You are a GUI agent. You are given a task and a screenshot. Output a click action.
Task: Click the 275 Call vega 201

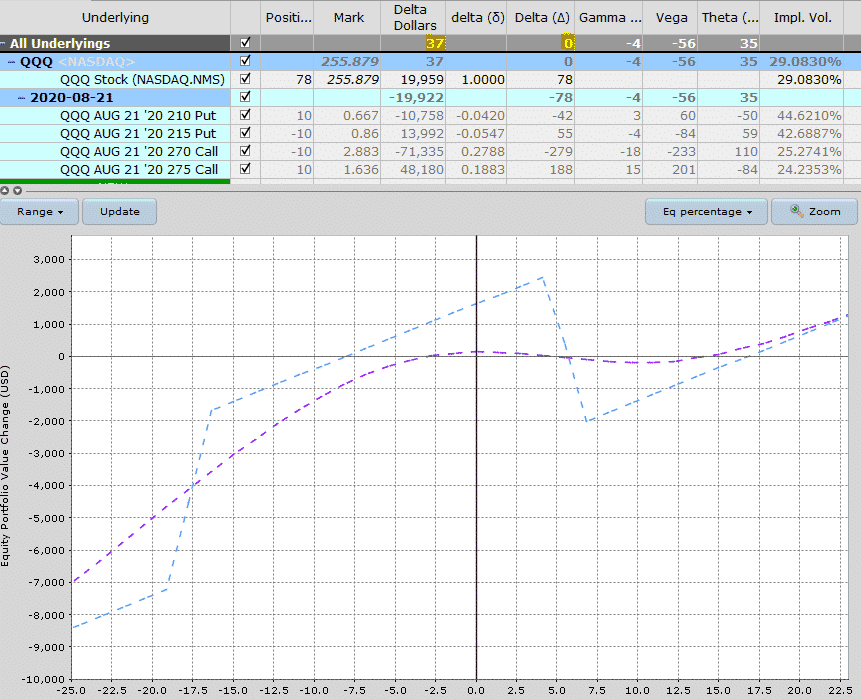[684, 170]
